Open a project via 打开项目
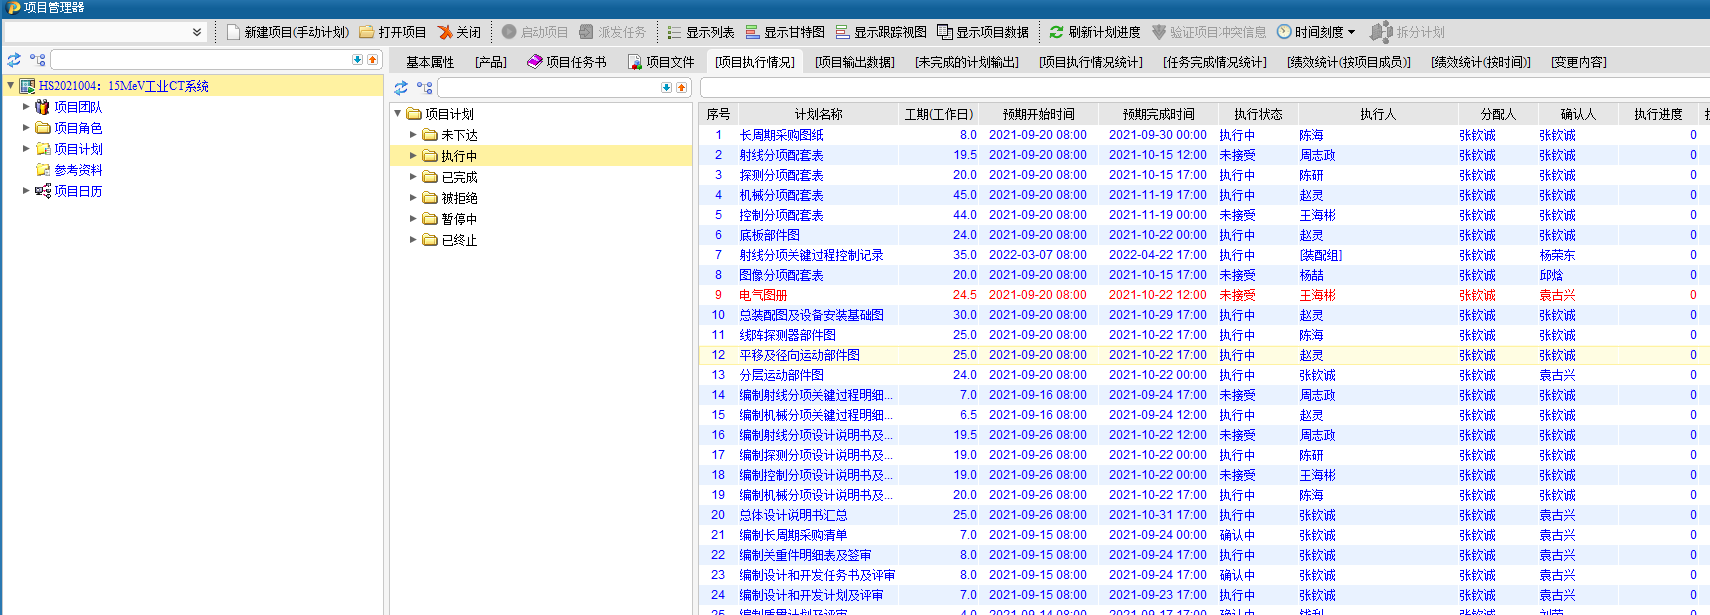Screen dimensions: 1710x615 pos(392,32)
